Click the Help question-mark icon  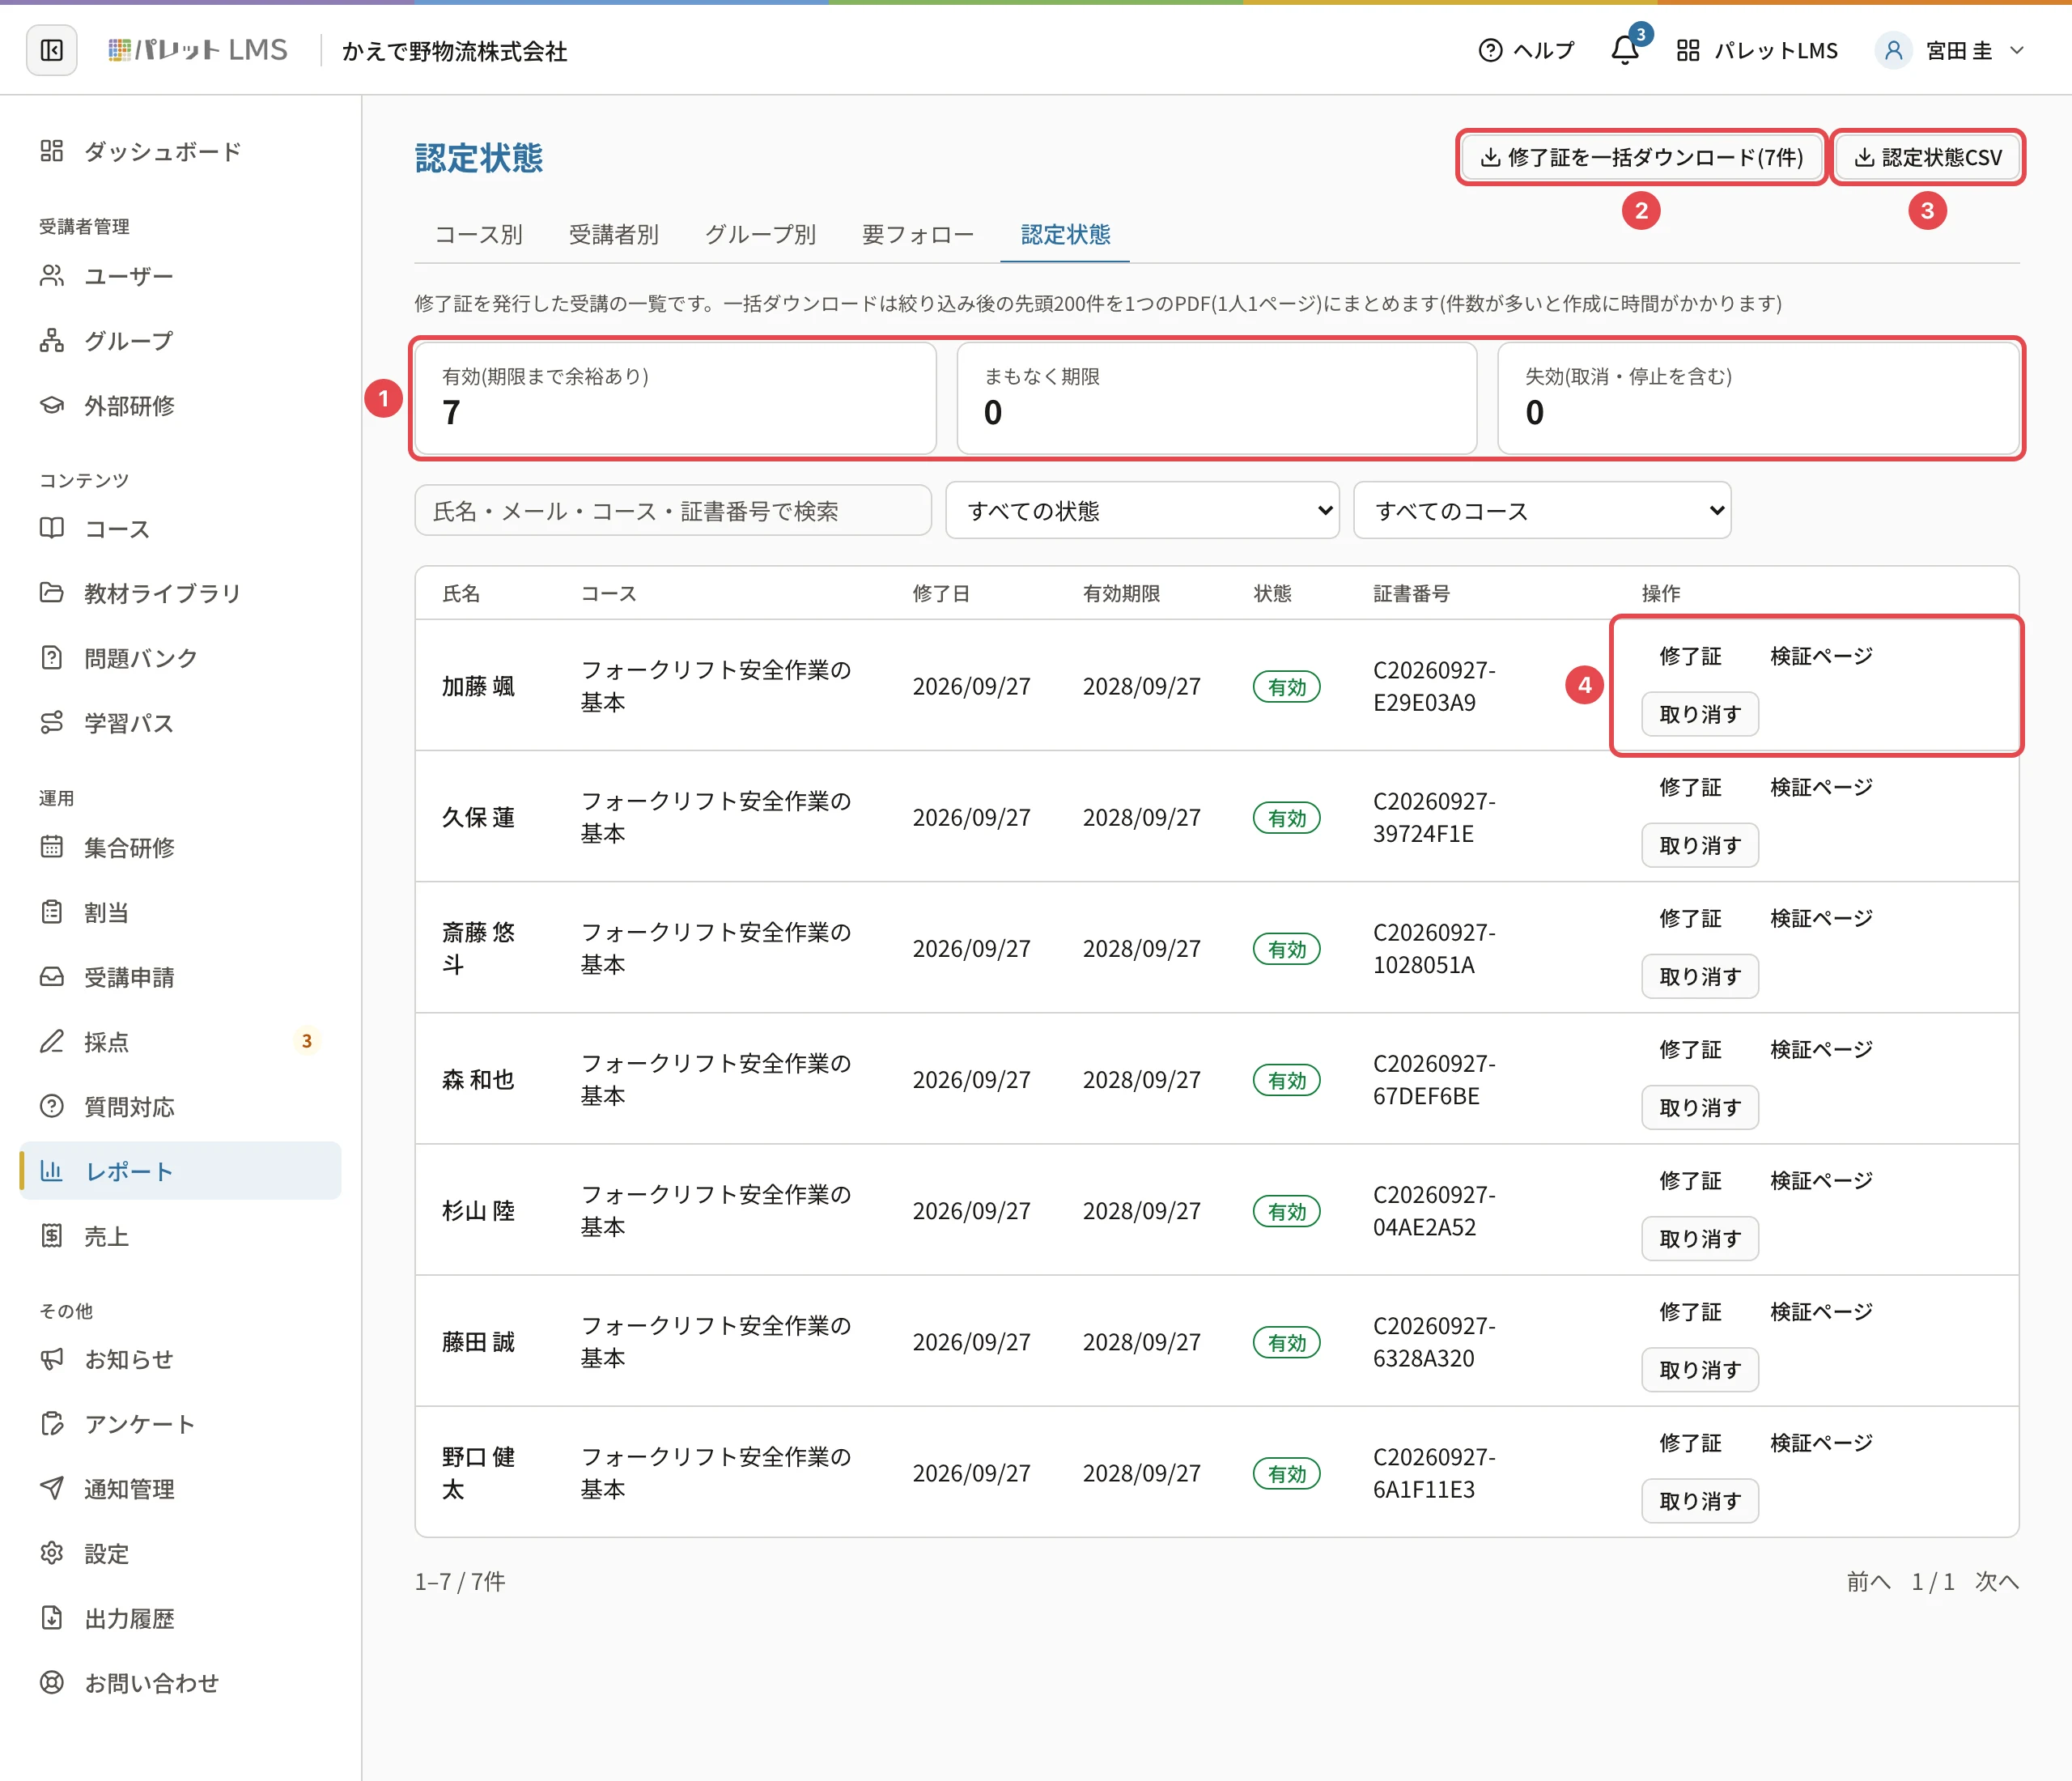(x=1490, y=50)
